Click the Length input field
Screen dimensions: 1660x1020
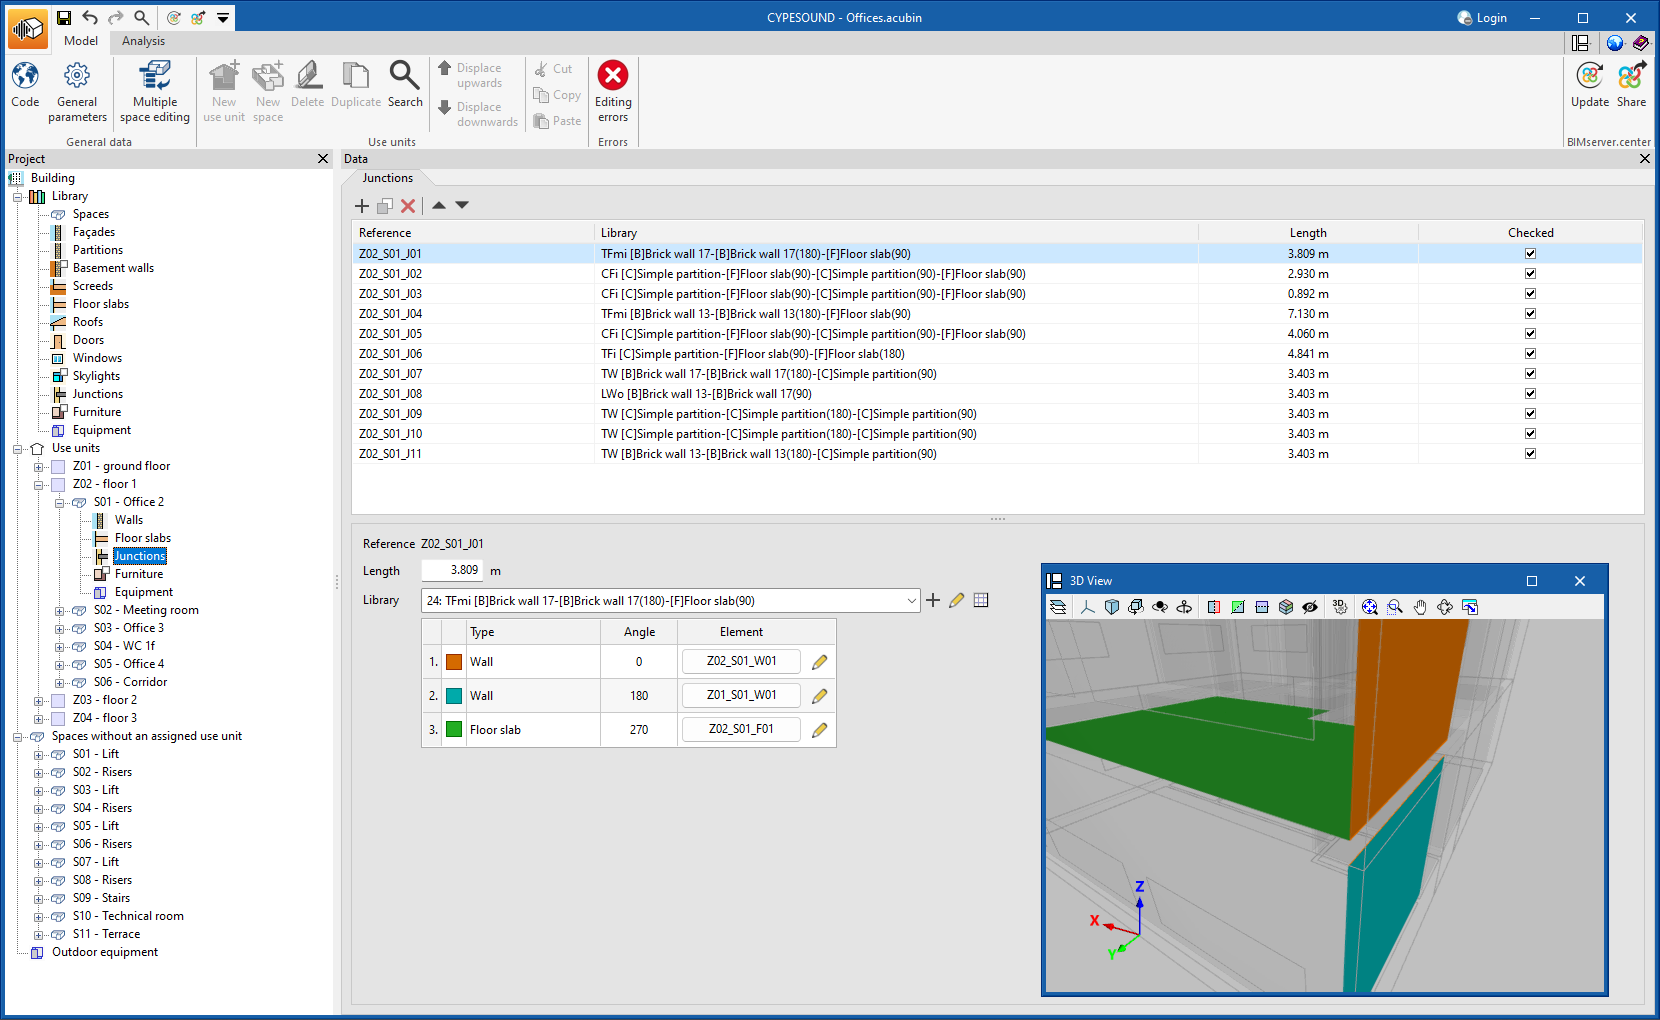click(452, 571)
